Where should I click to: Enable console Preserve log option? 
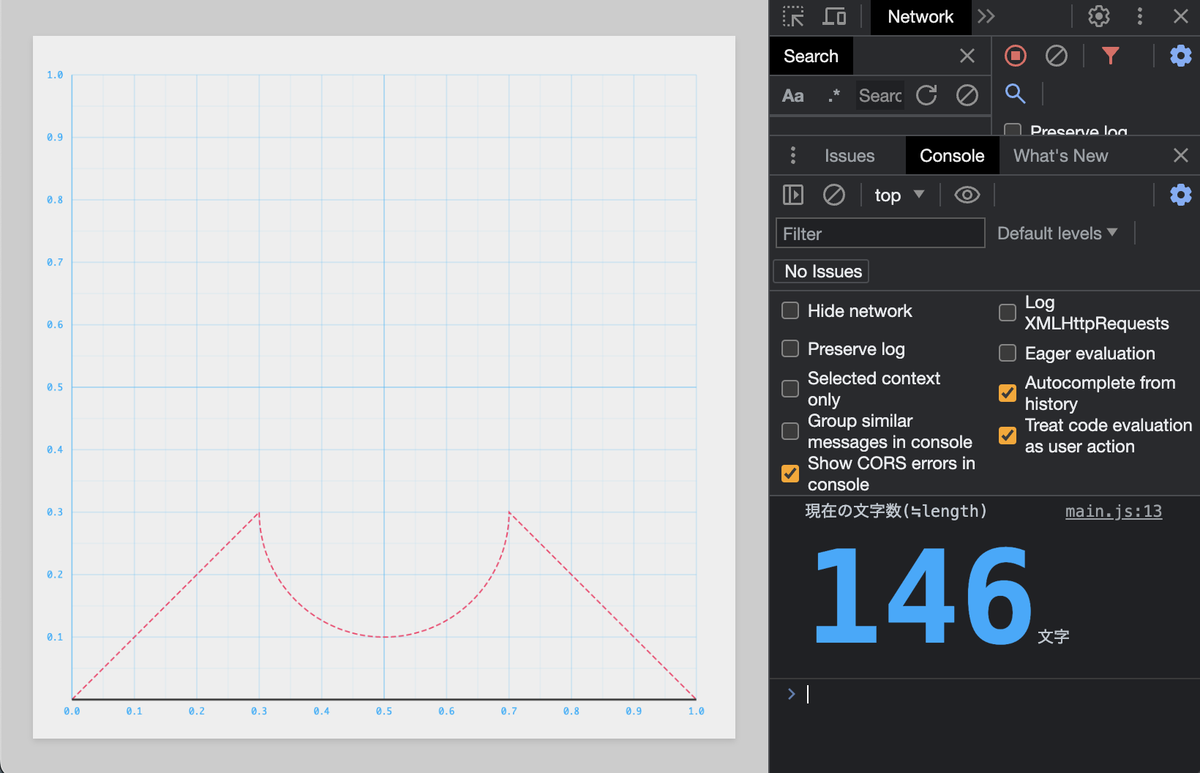pyautogui.click(x=790, y=349)
